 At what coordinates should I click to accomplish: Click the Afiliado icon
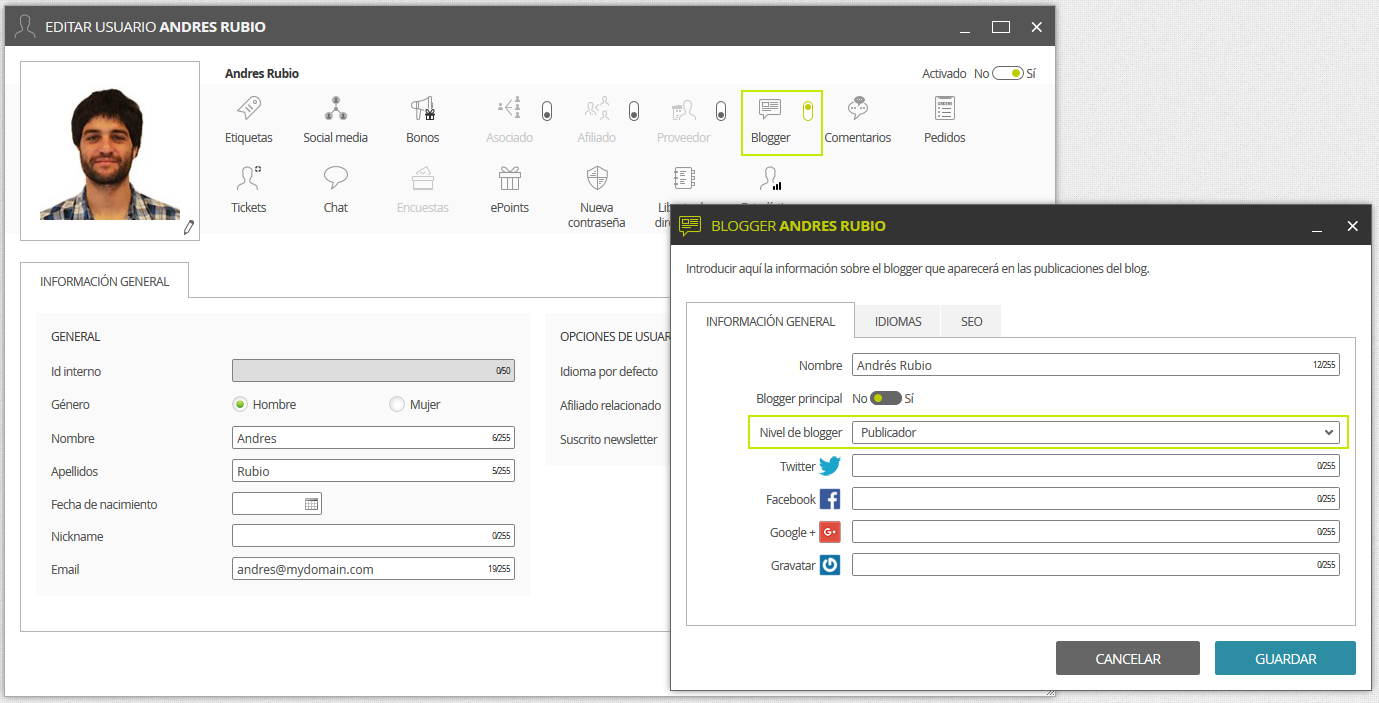[597, 108]
